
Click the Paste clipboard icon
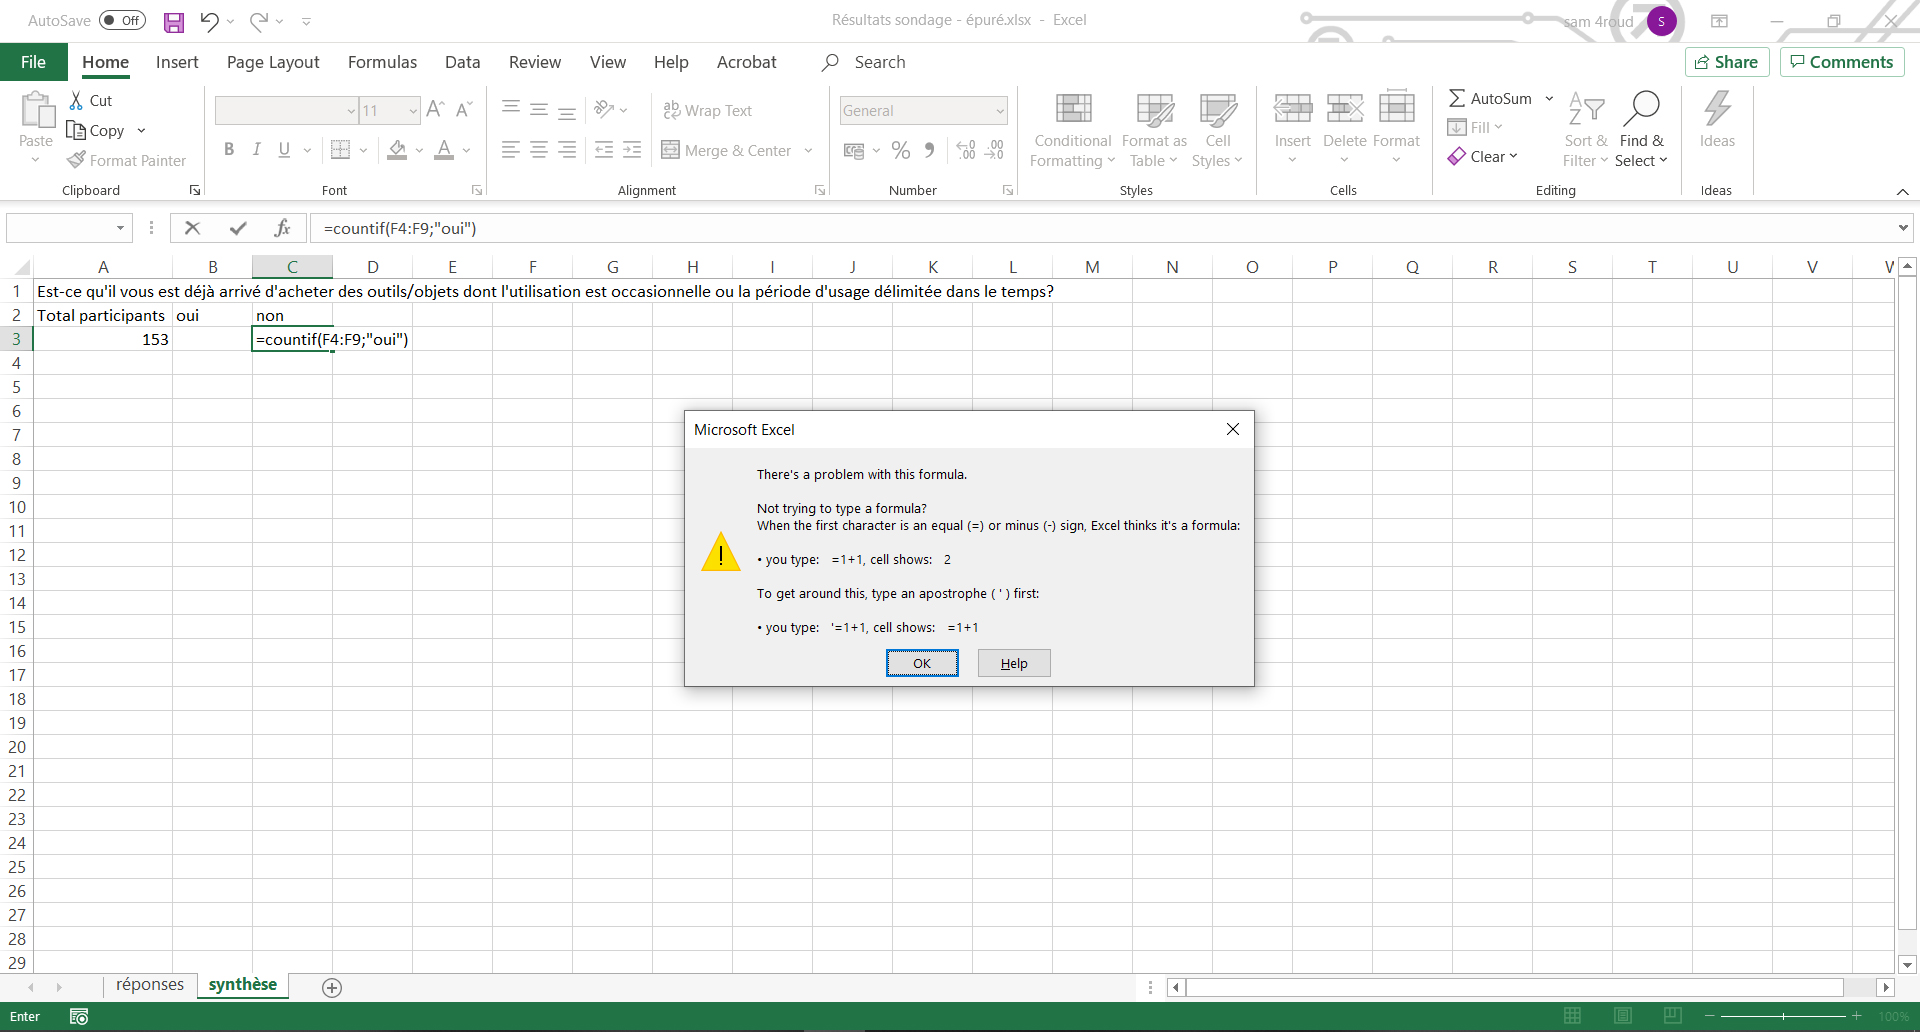click(x=37, y=110)
